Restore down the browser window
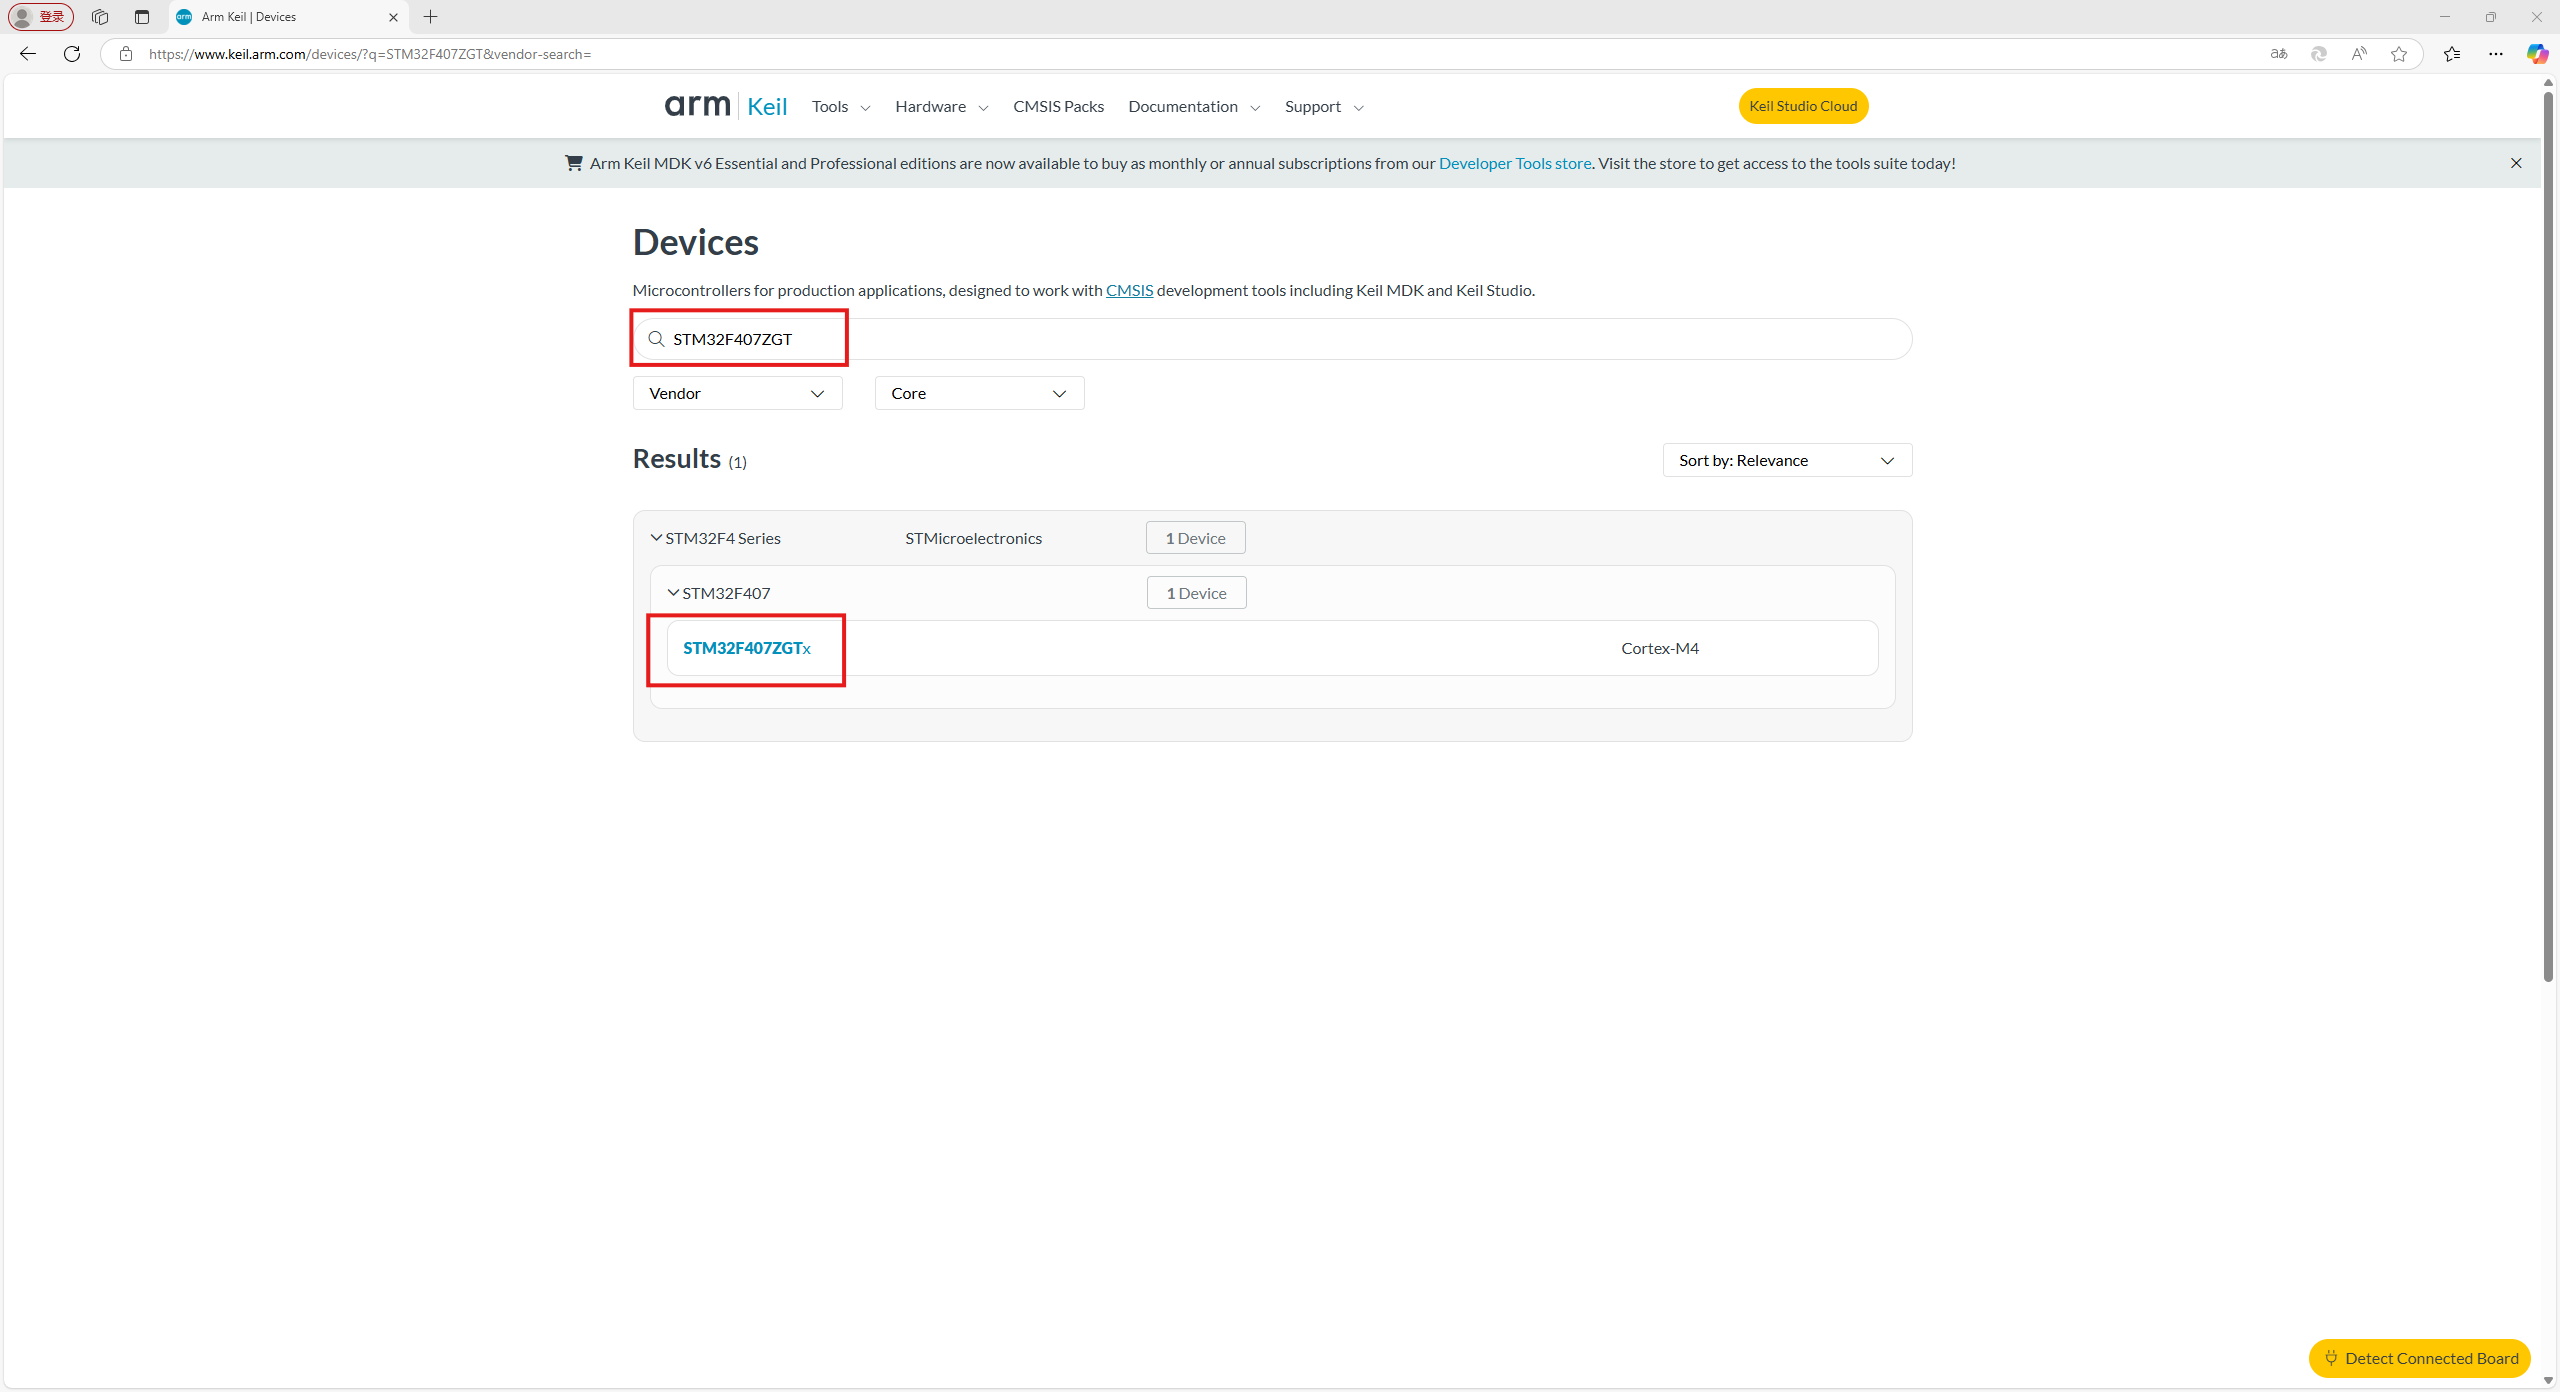 click(x=2491, y=17)
